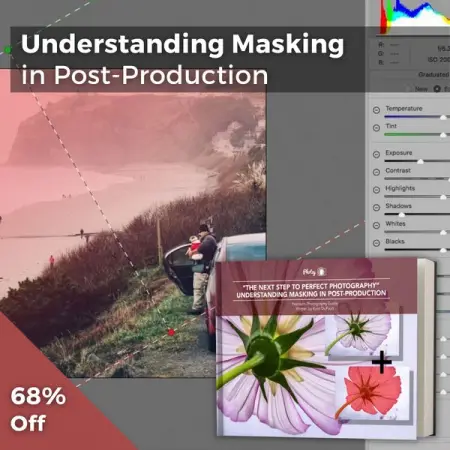Click the minus icon beside Temperature
Viewport: 450px width, 450px height.
(x=376, y=110)
